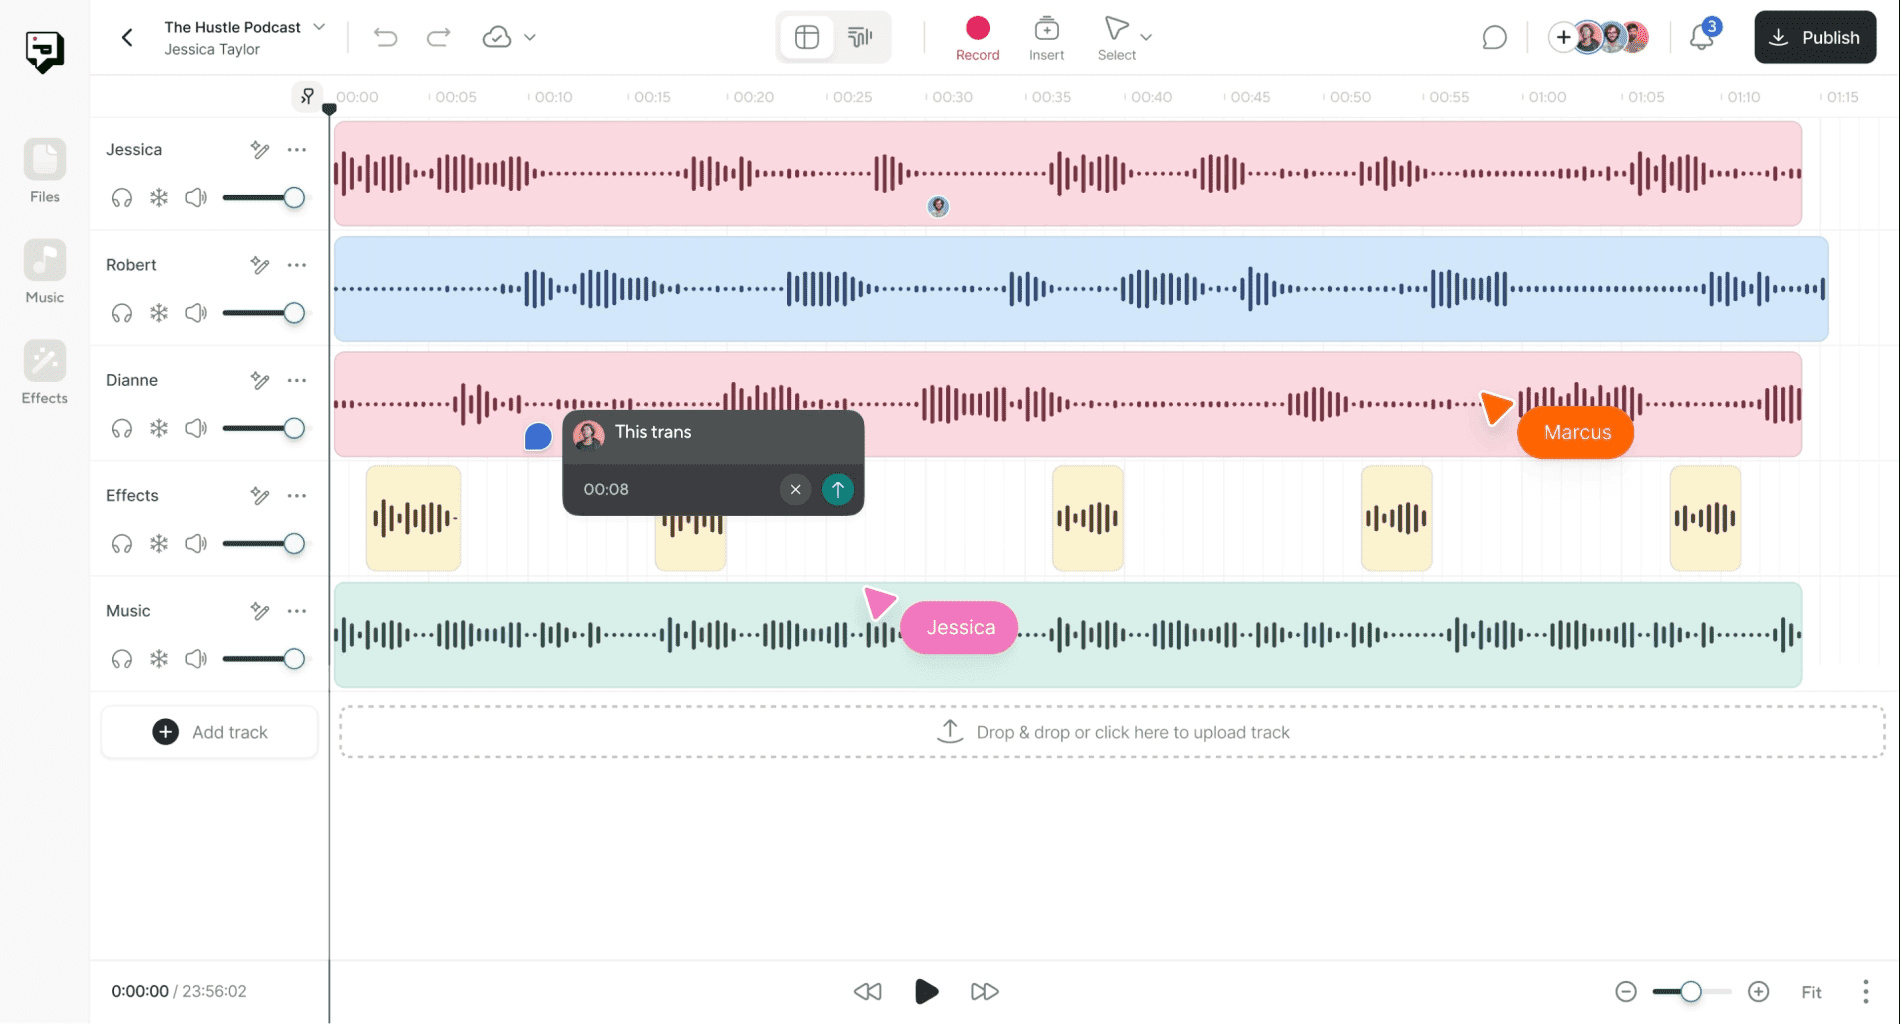Image resolution: width=1900 pixels, height=1024 pixels.
Task: Click the drop zone to upload track
Action: (x=1112, y=732)
